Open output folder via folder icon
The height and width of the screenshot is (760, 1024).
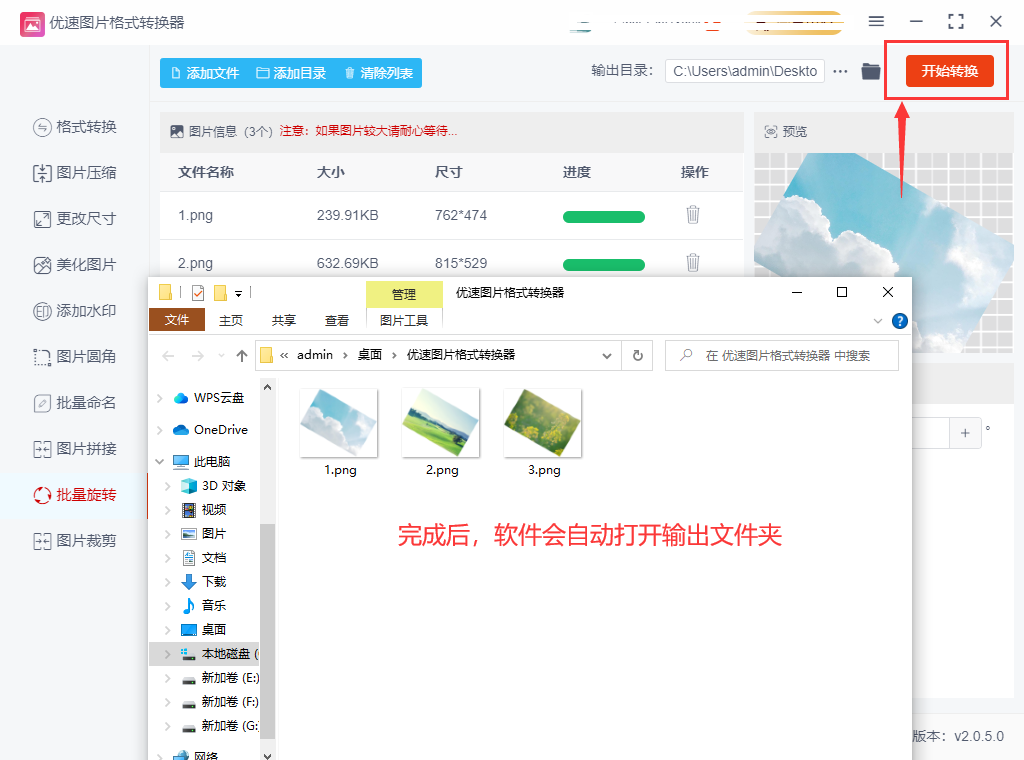coord(871,71)
